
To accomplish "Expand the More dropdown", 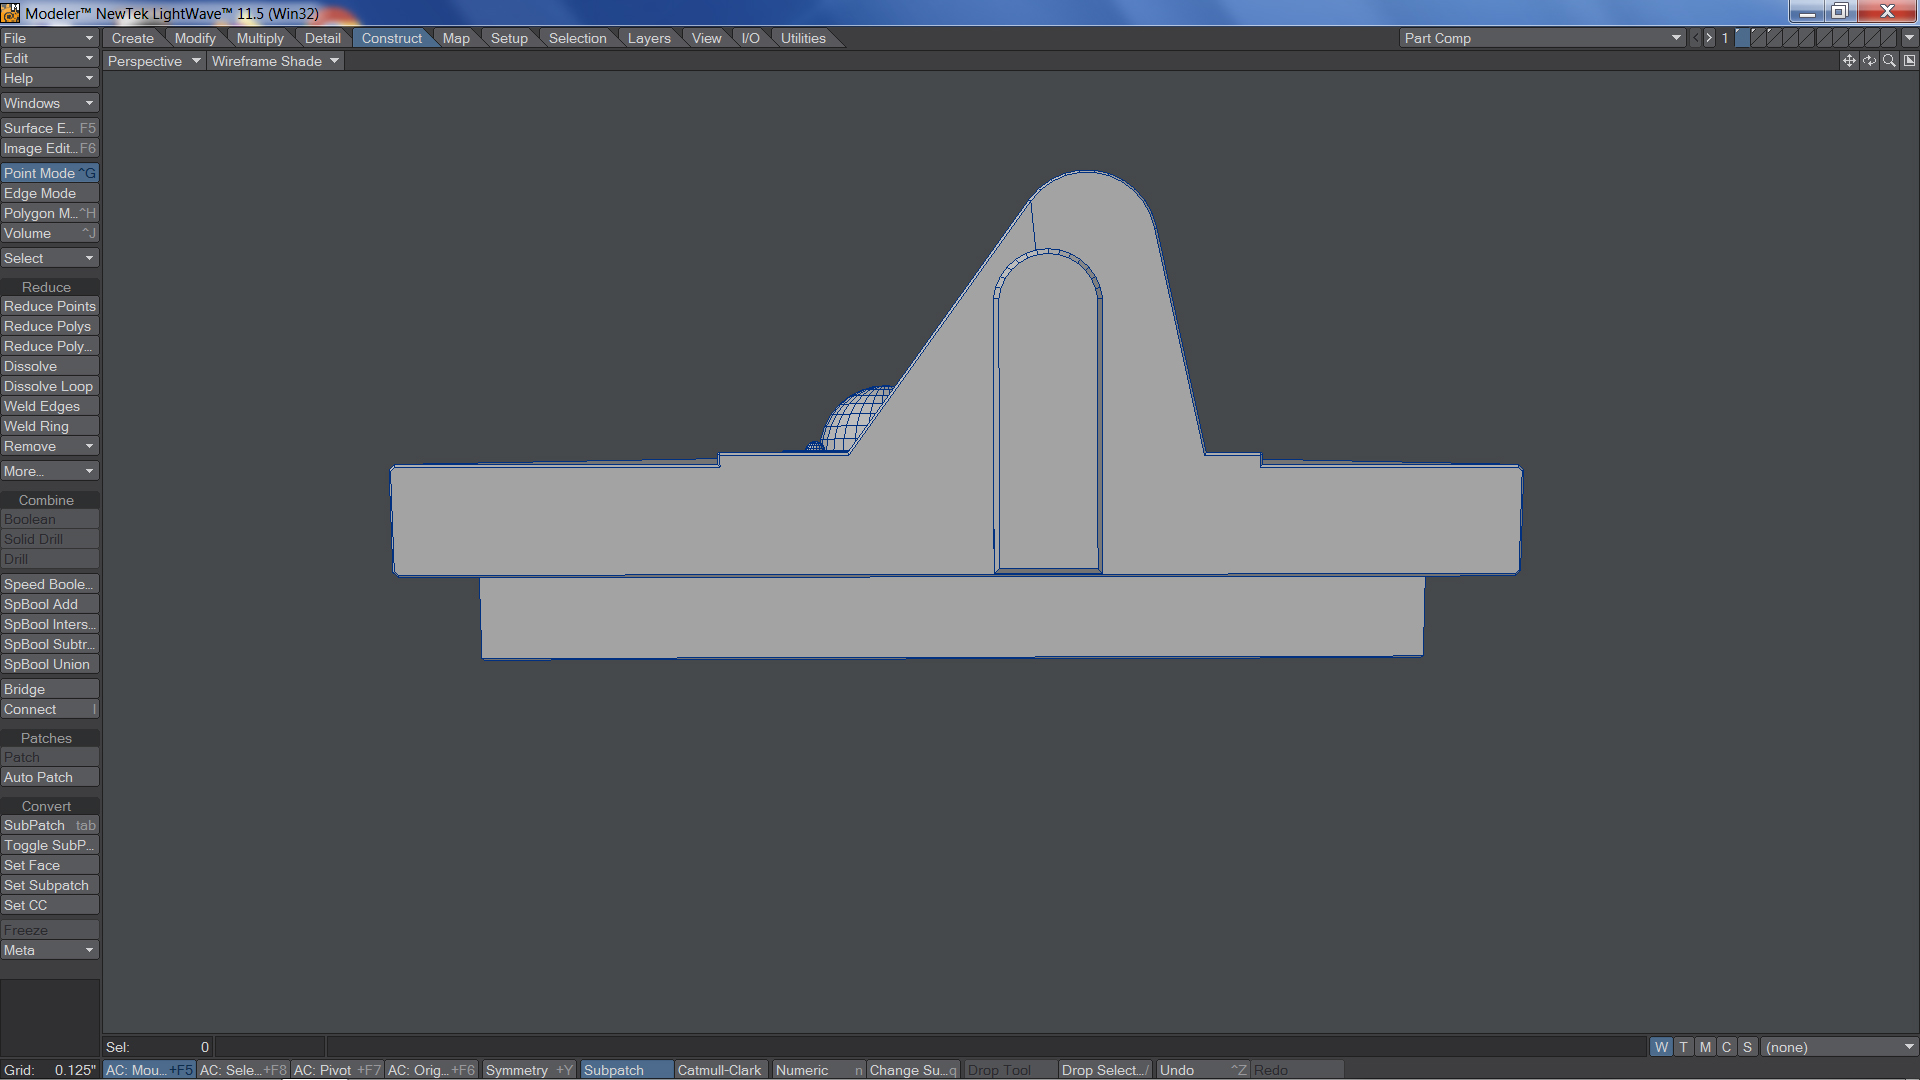I will [49, 471].
